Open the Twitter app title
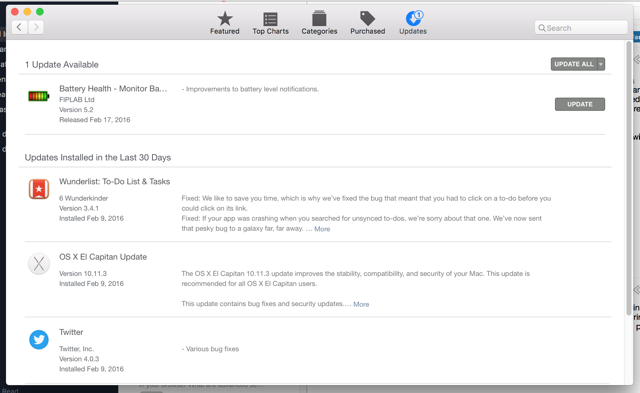Screen dimensions: 640x393 pos(71,332)
